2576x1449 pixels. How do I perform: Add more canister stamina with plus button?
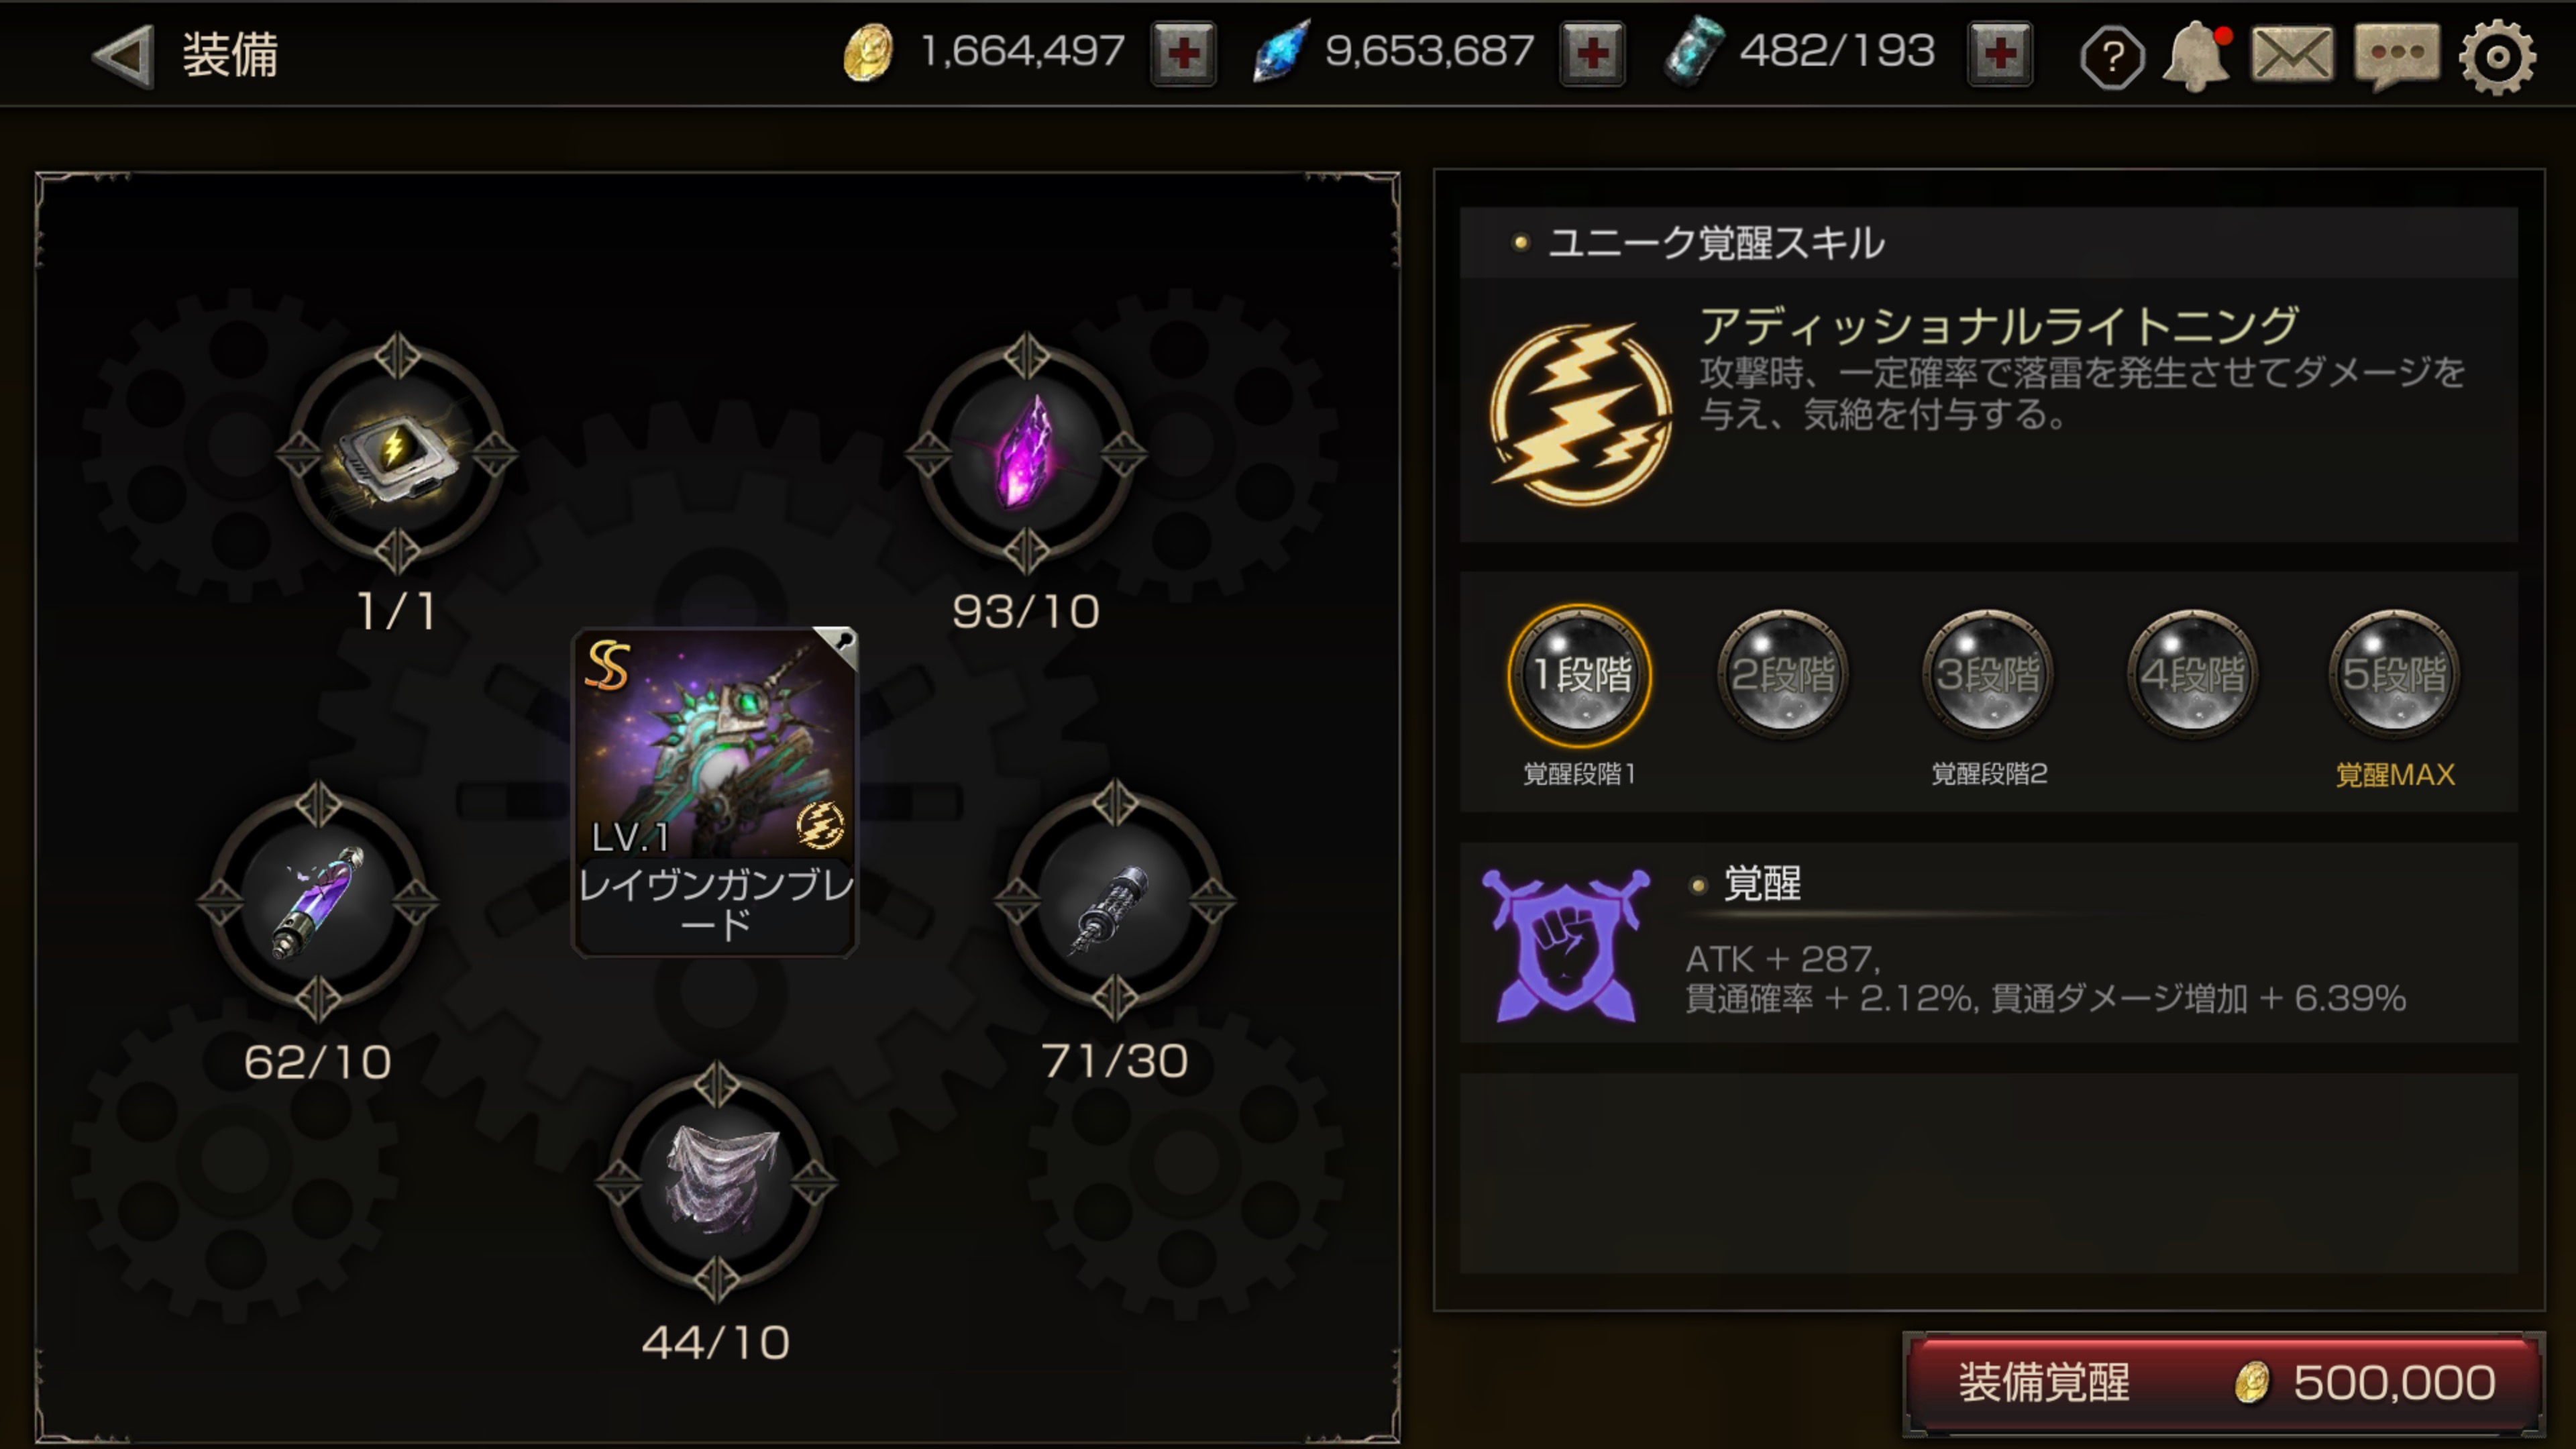(x=2000, y=54)
